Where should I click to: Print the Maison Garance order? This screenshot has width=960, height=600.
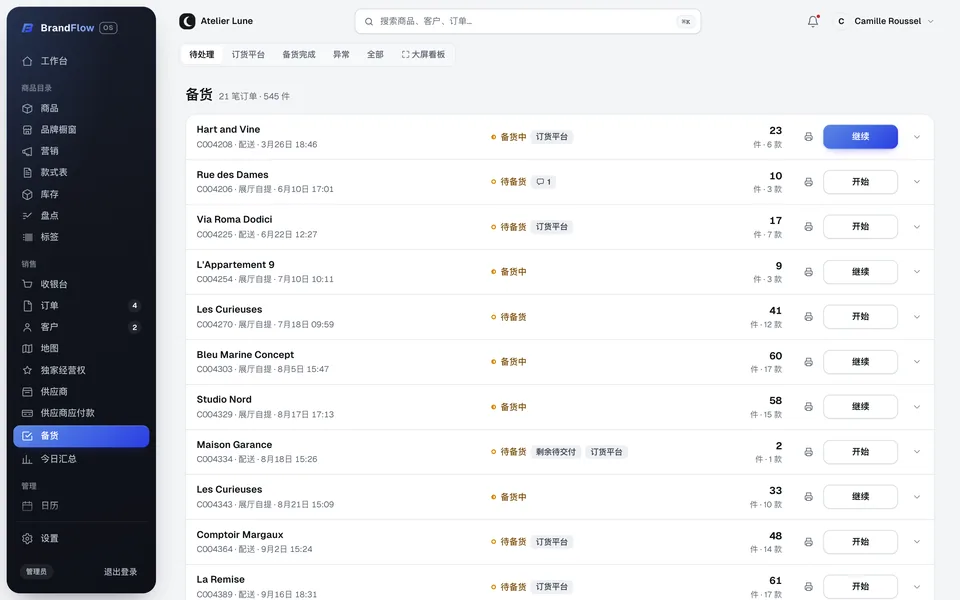point(808,452)
